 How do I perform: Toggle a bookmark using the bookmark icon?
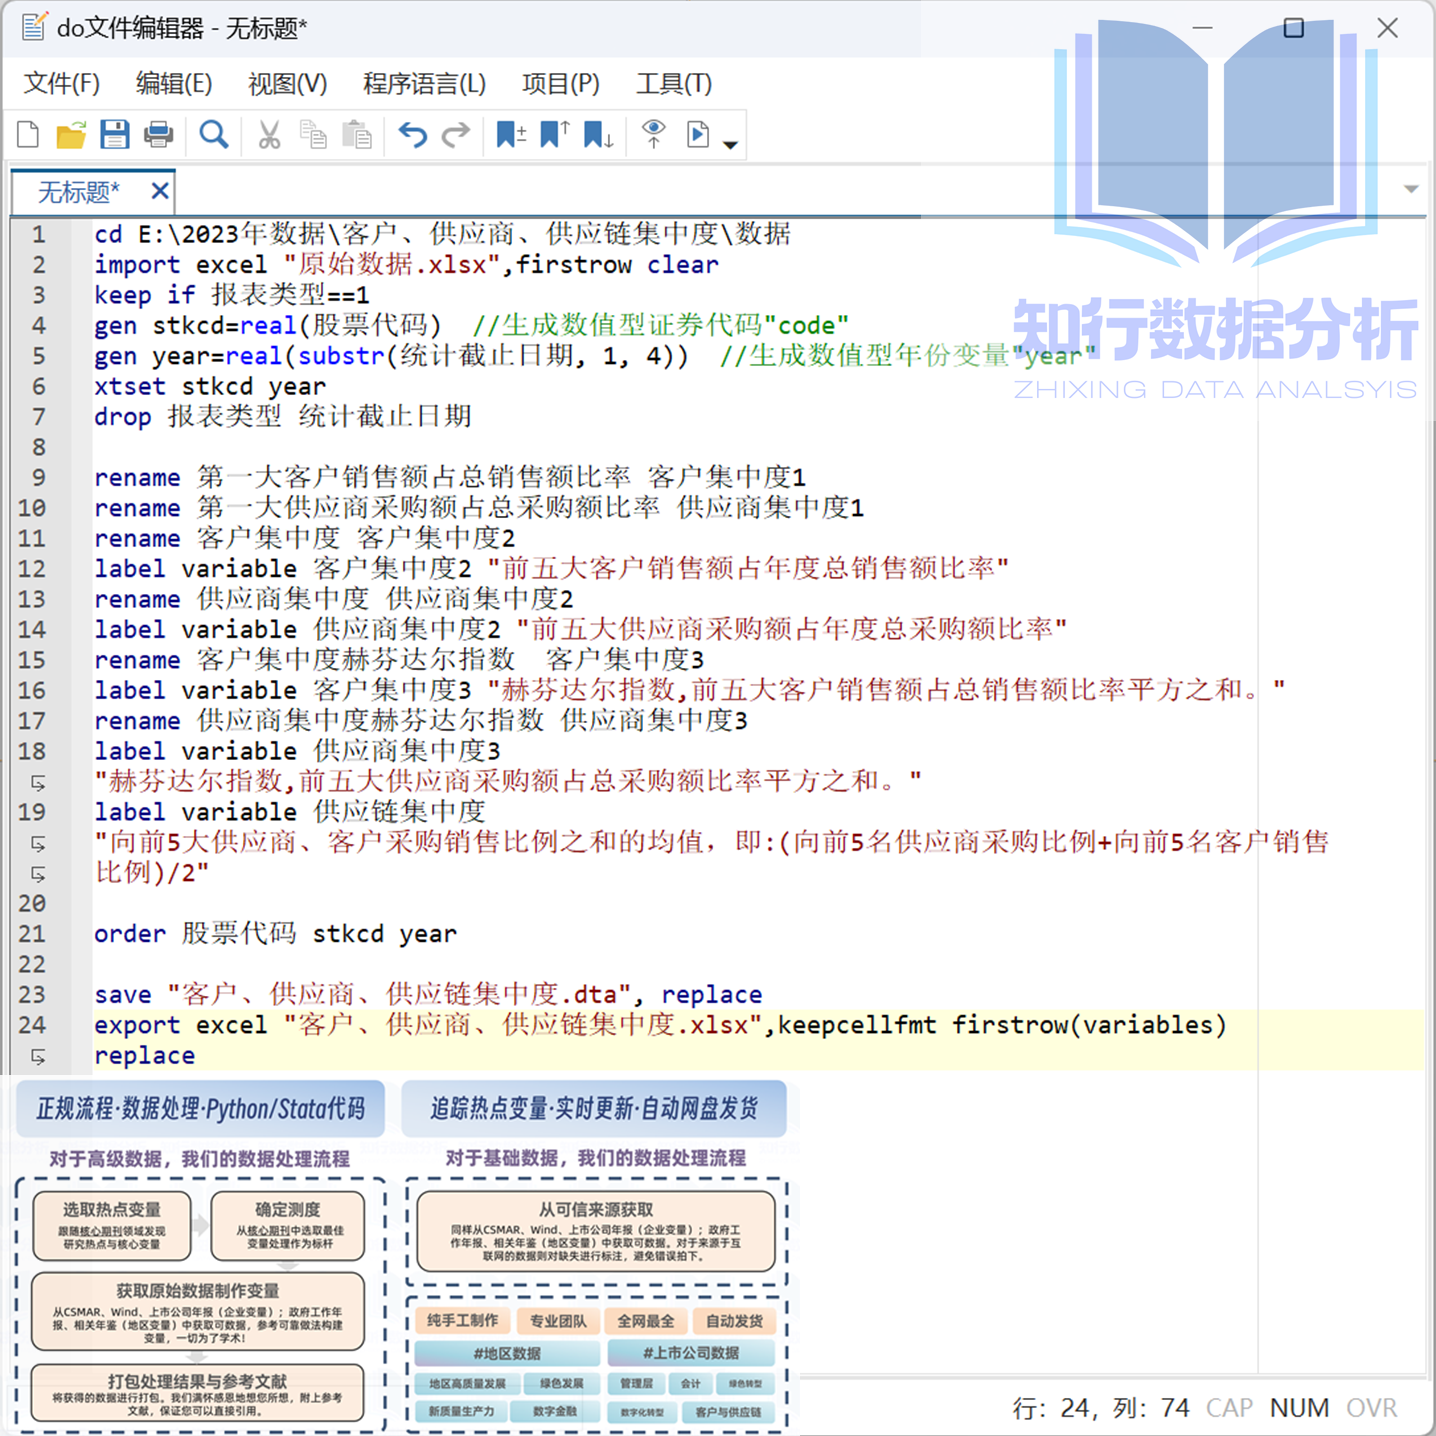tap(510, 134)
